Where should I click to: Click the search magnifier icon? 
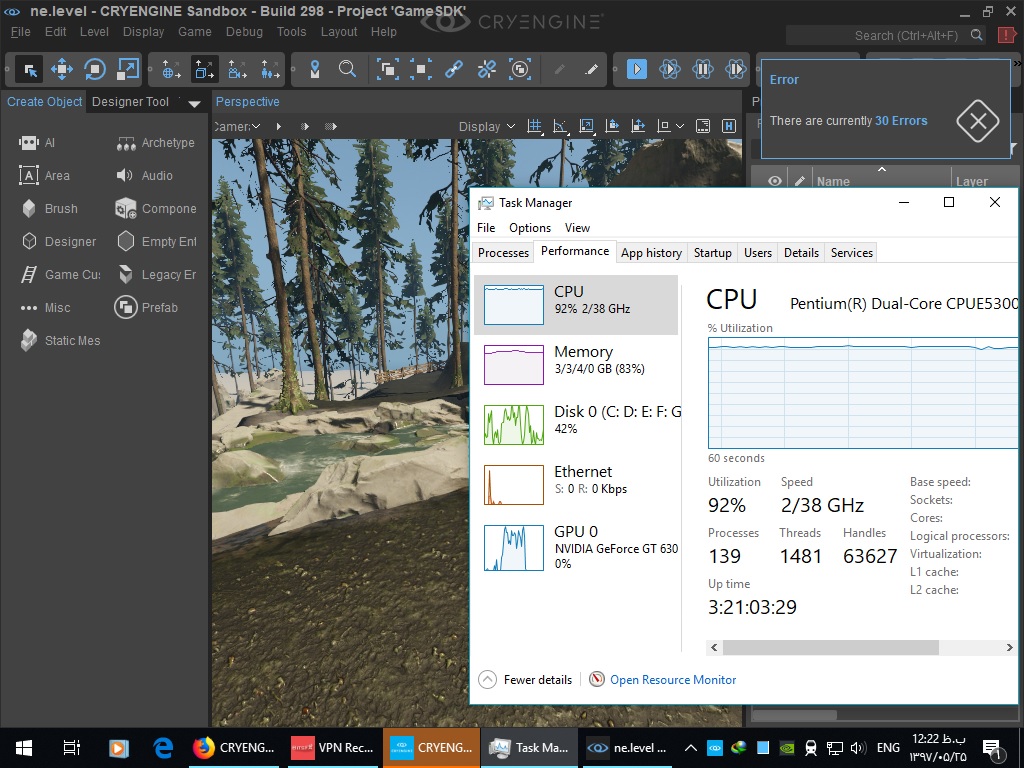coord(976,35)
